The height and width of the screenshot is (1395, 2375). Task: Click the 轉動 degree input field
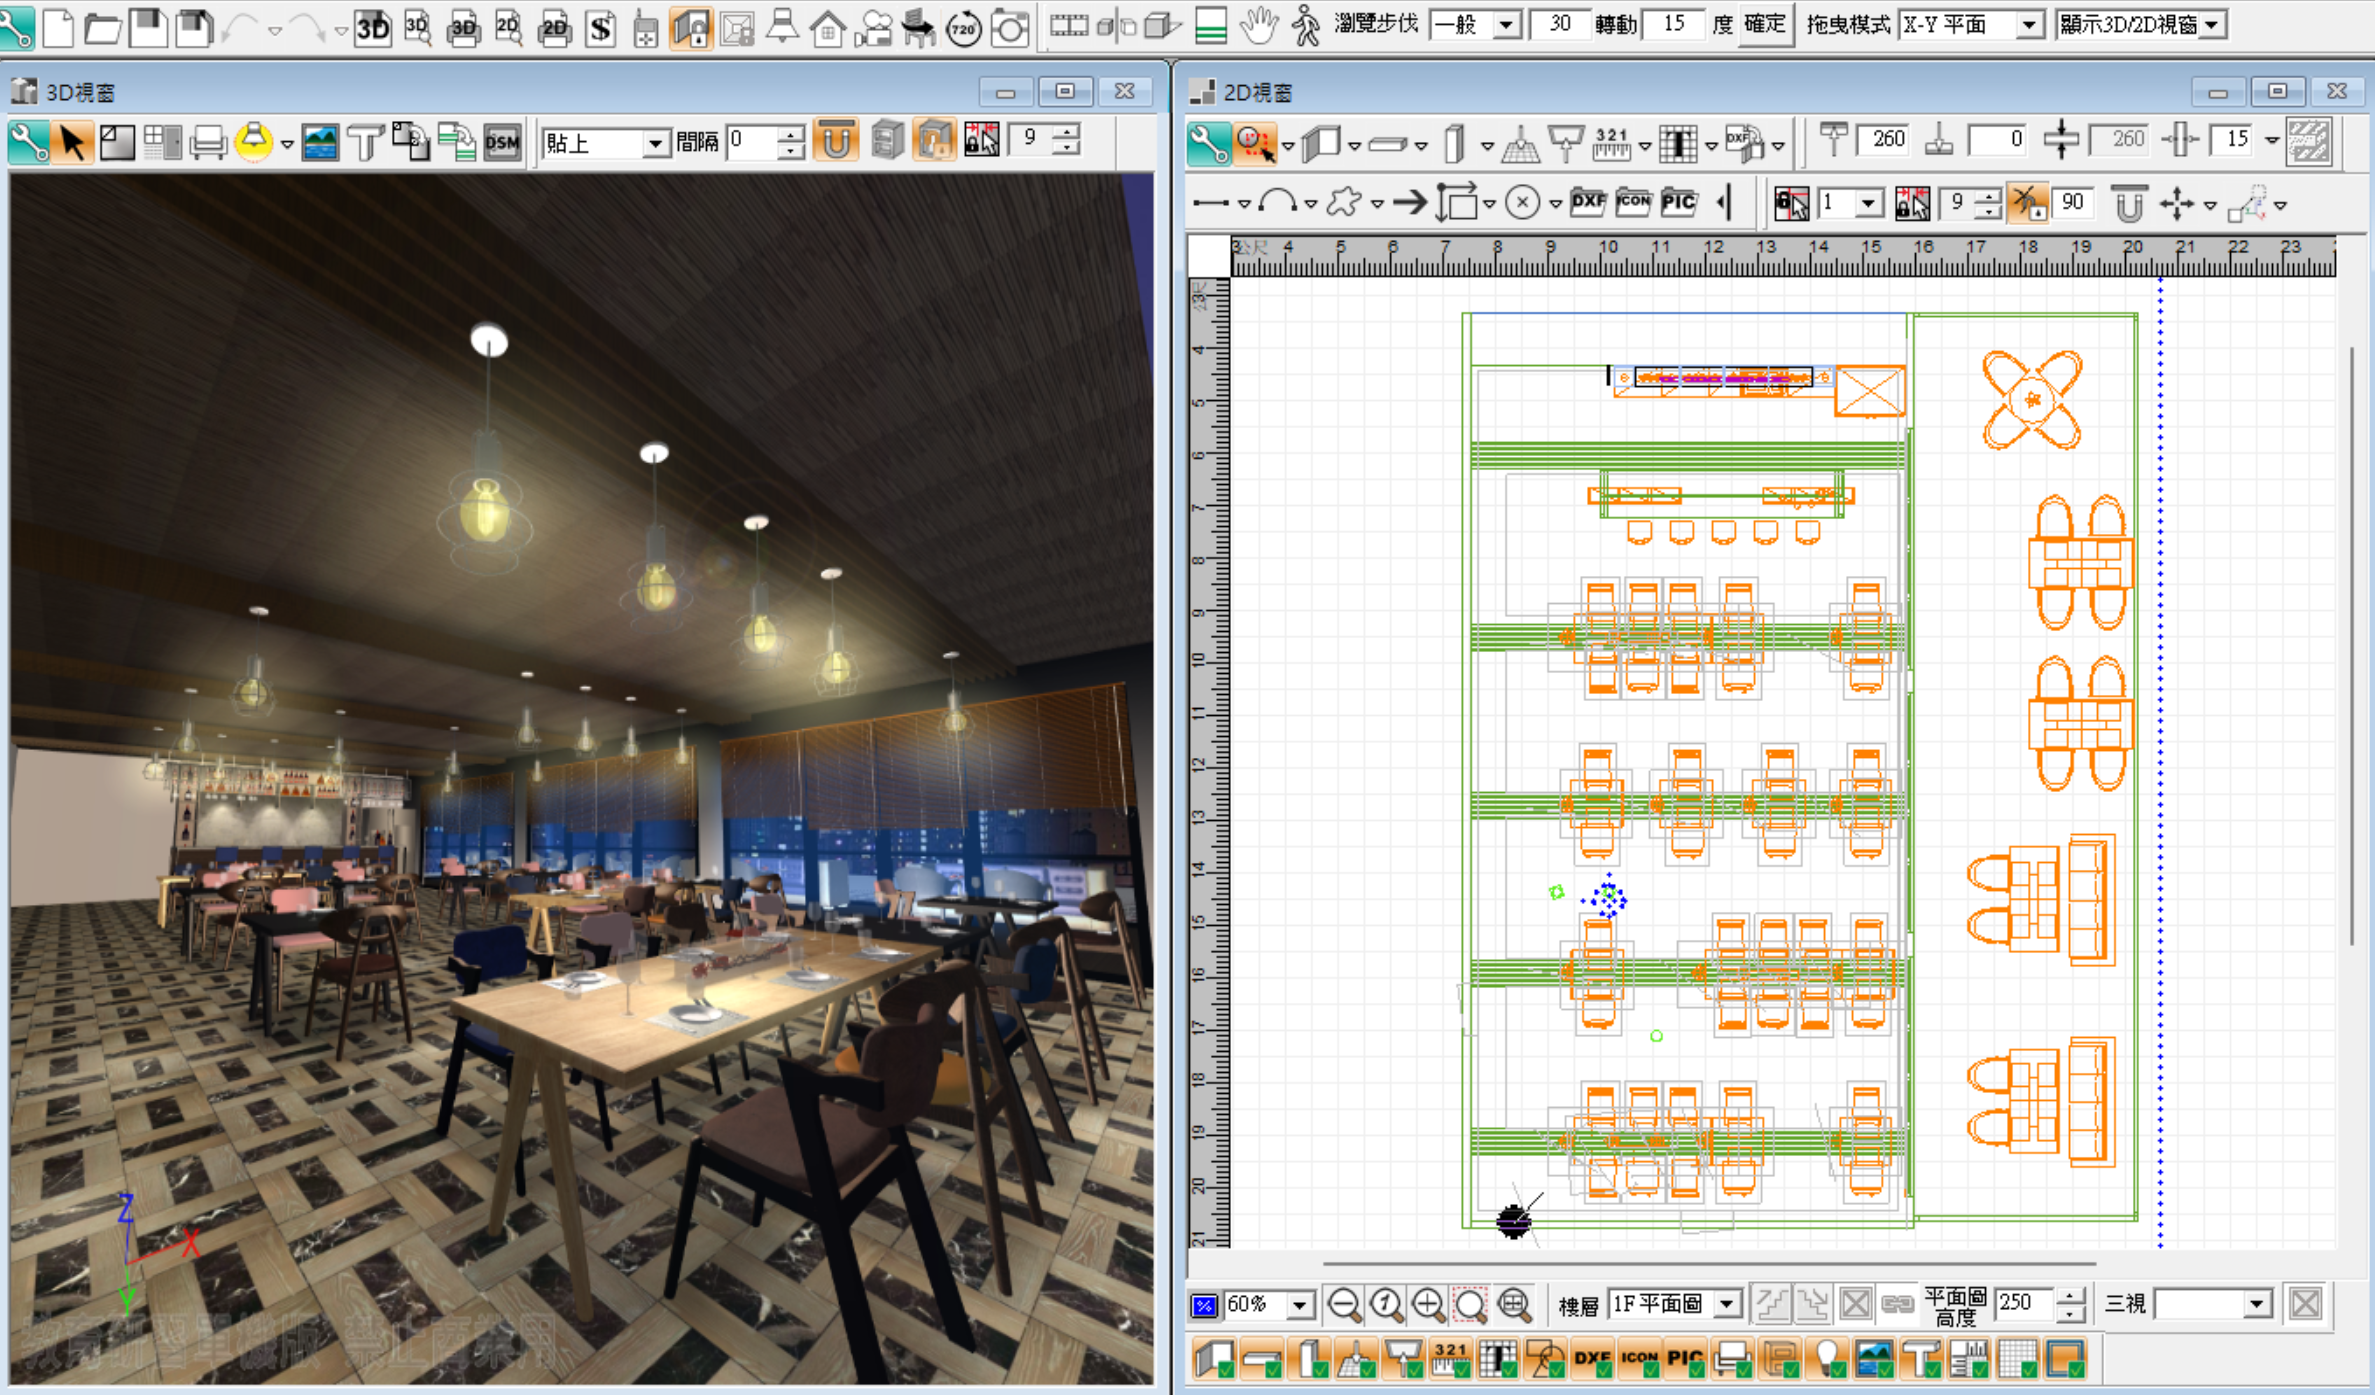(x=1672, y=25)
